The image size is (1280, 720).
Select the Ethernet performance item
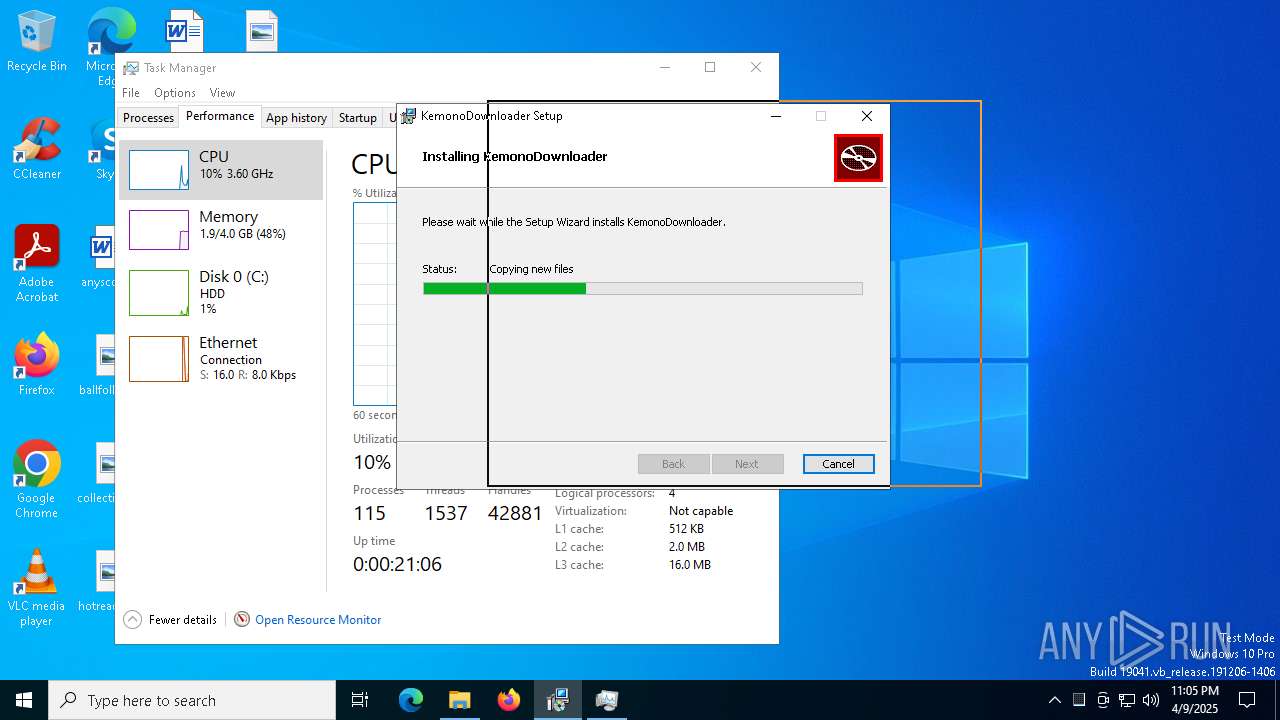click(221, 358)
